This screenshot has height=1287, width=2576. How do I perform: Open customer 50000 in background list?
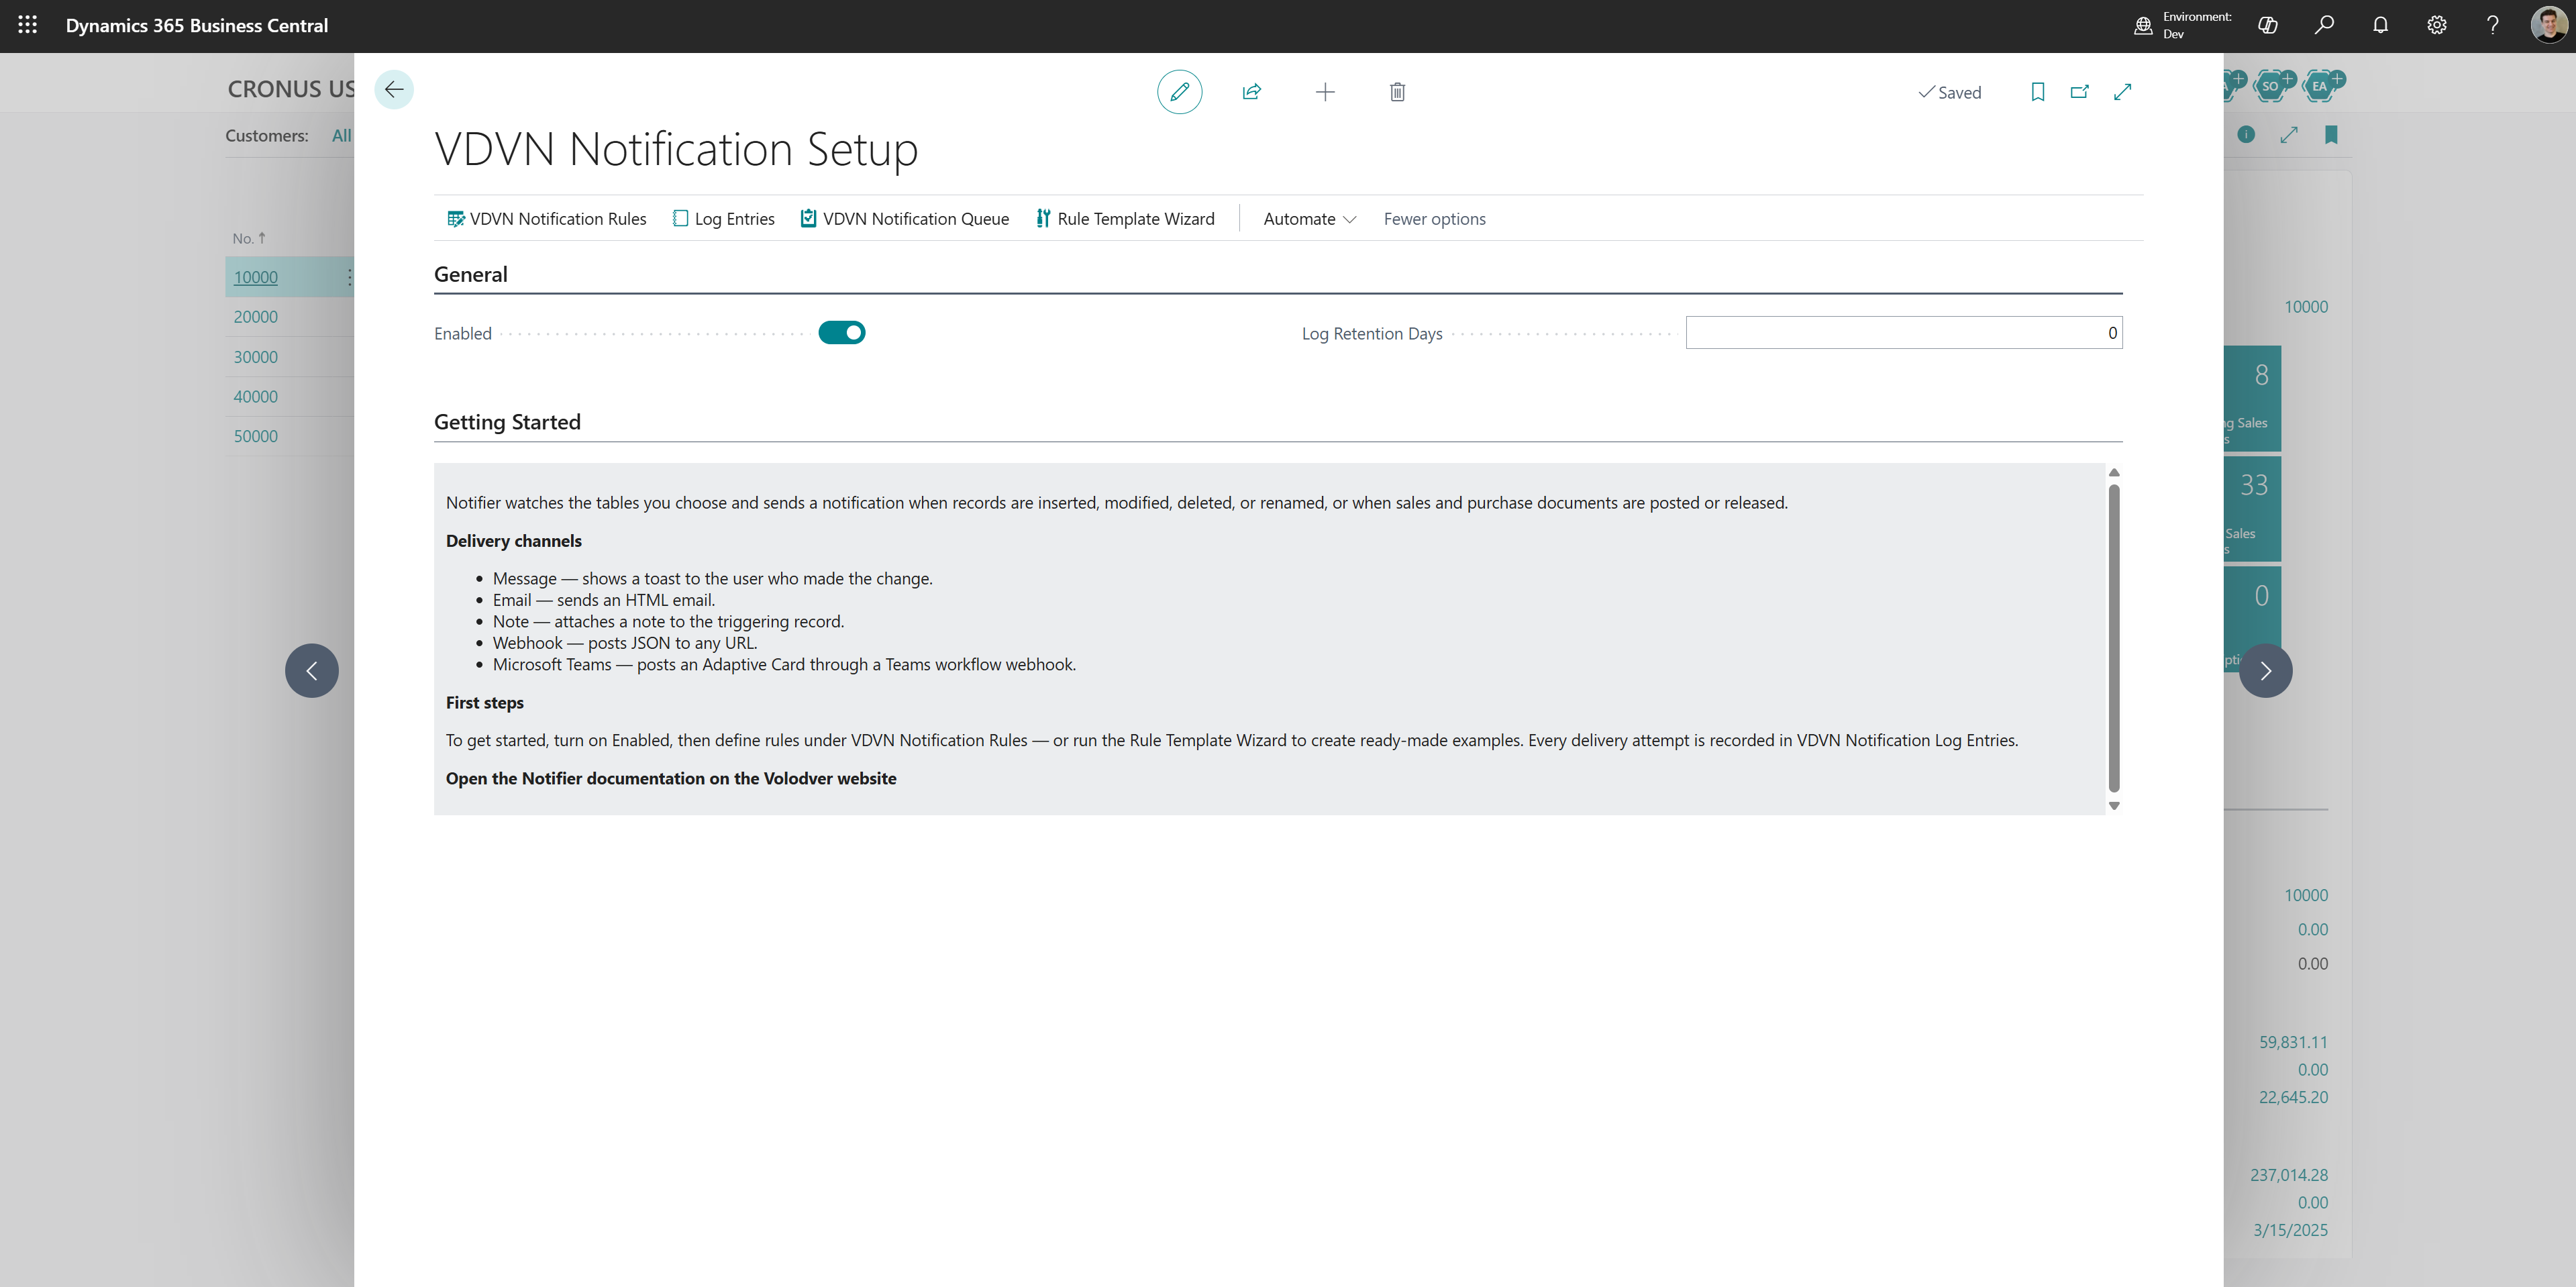tap(255, 436)
